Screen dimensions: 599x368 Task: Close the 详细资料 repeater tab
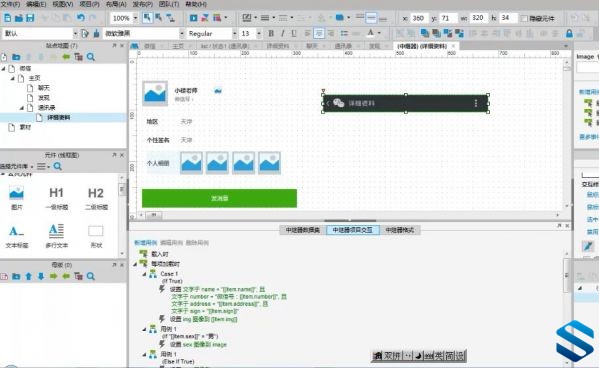click(x=453, y=46)
